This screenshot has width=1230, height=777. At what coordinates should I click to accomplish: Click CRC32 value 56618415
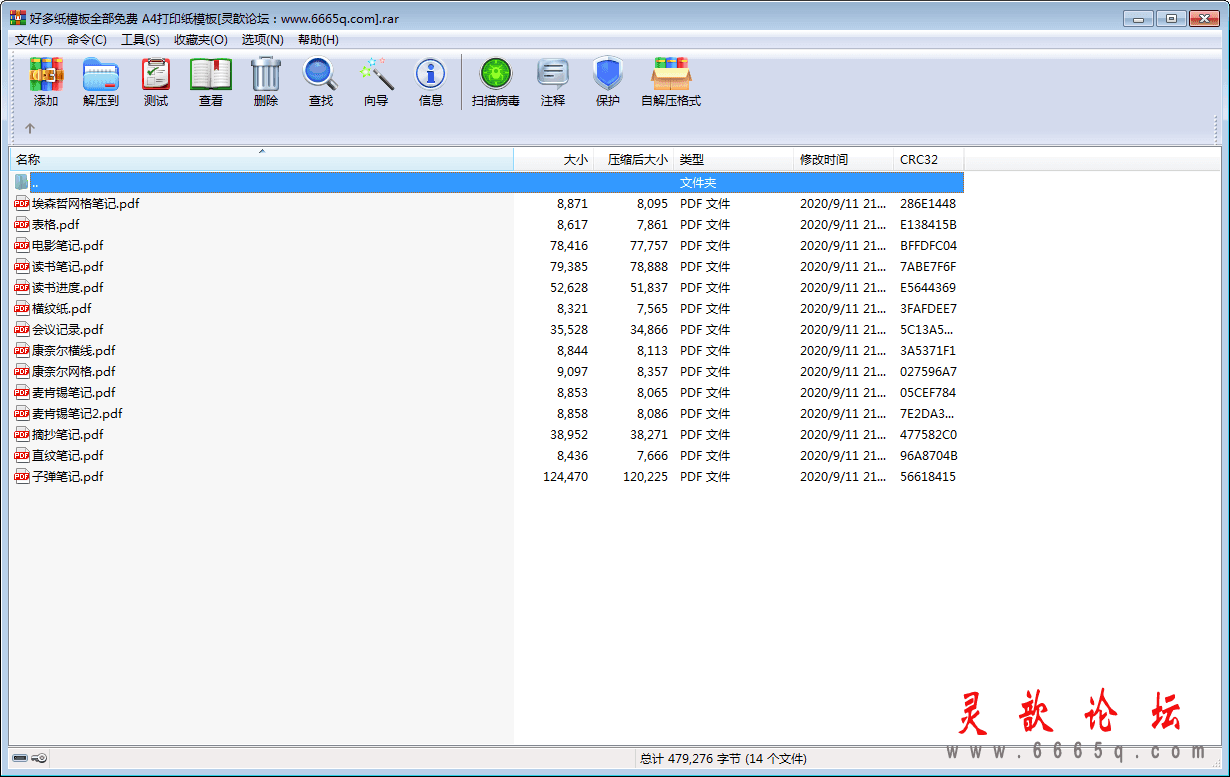point(928,477)
